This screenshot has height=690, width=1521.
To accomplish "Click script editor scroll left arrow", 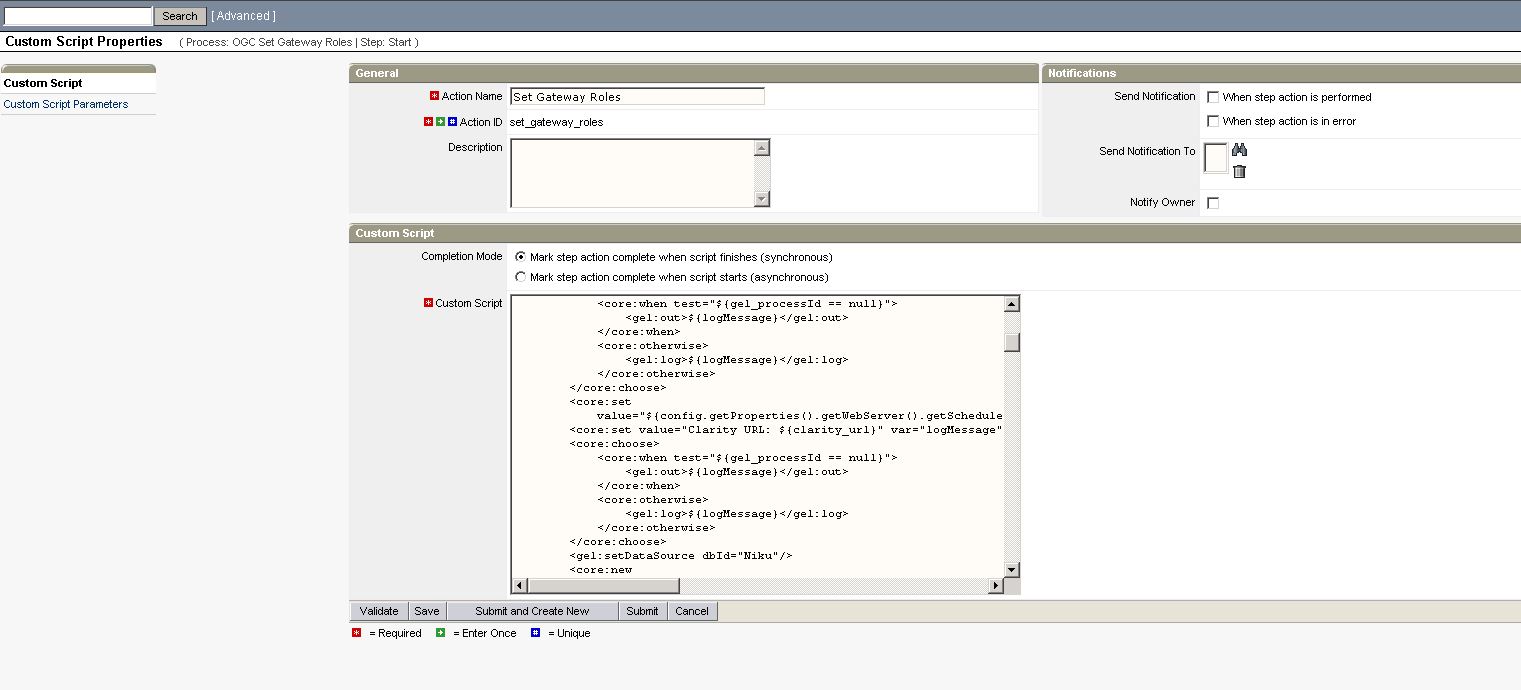I will point(519,586).
